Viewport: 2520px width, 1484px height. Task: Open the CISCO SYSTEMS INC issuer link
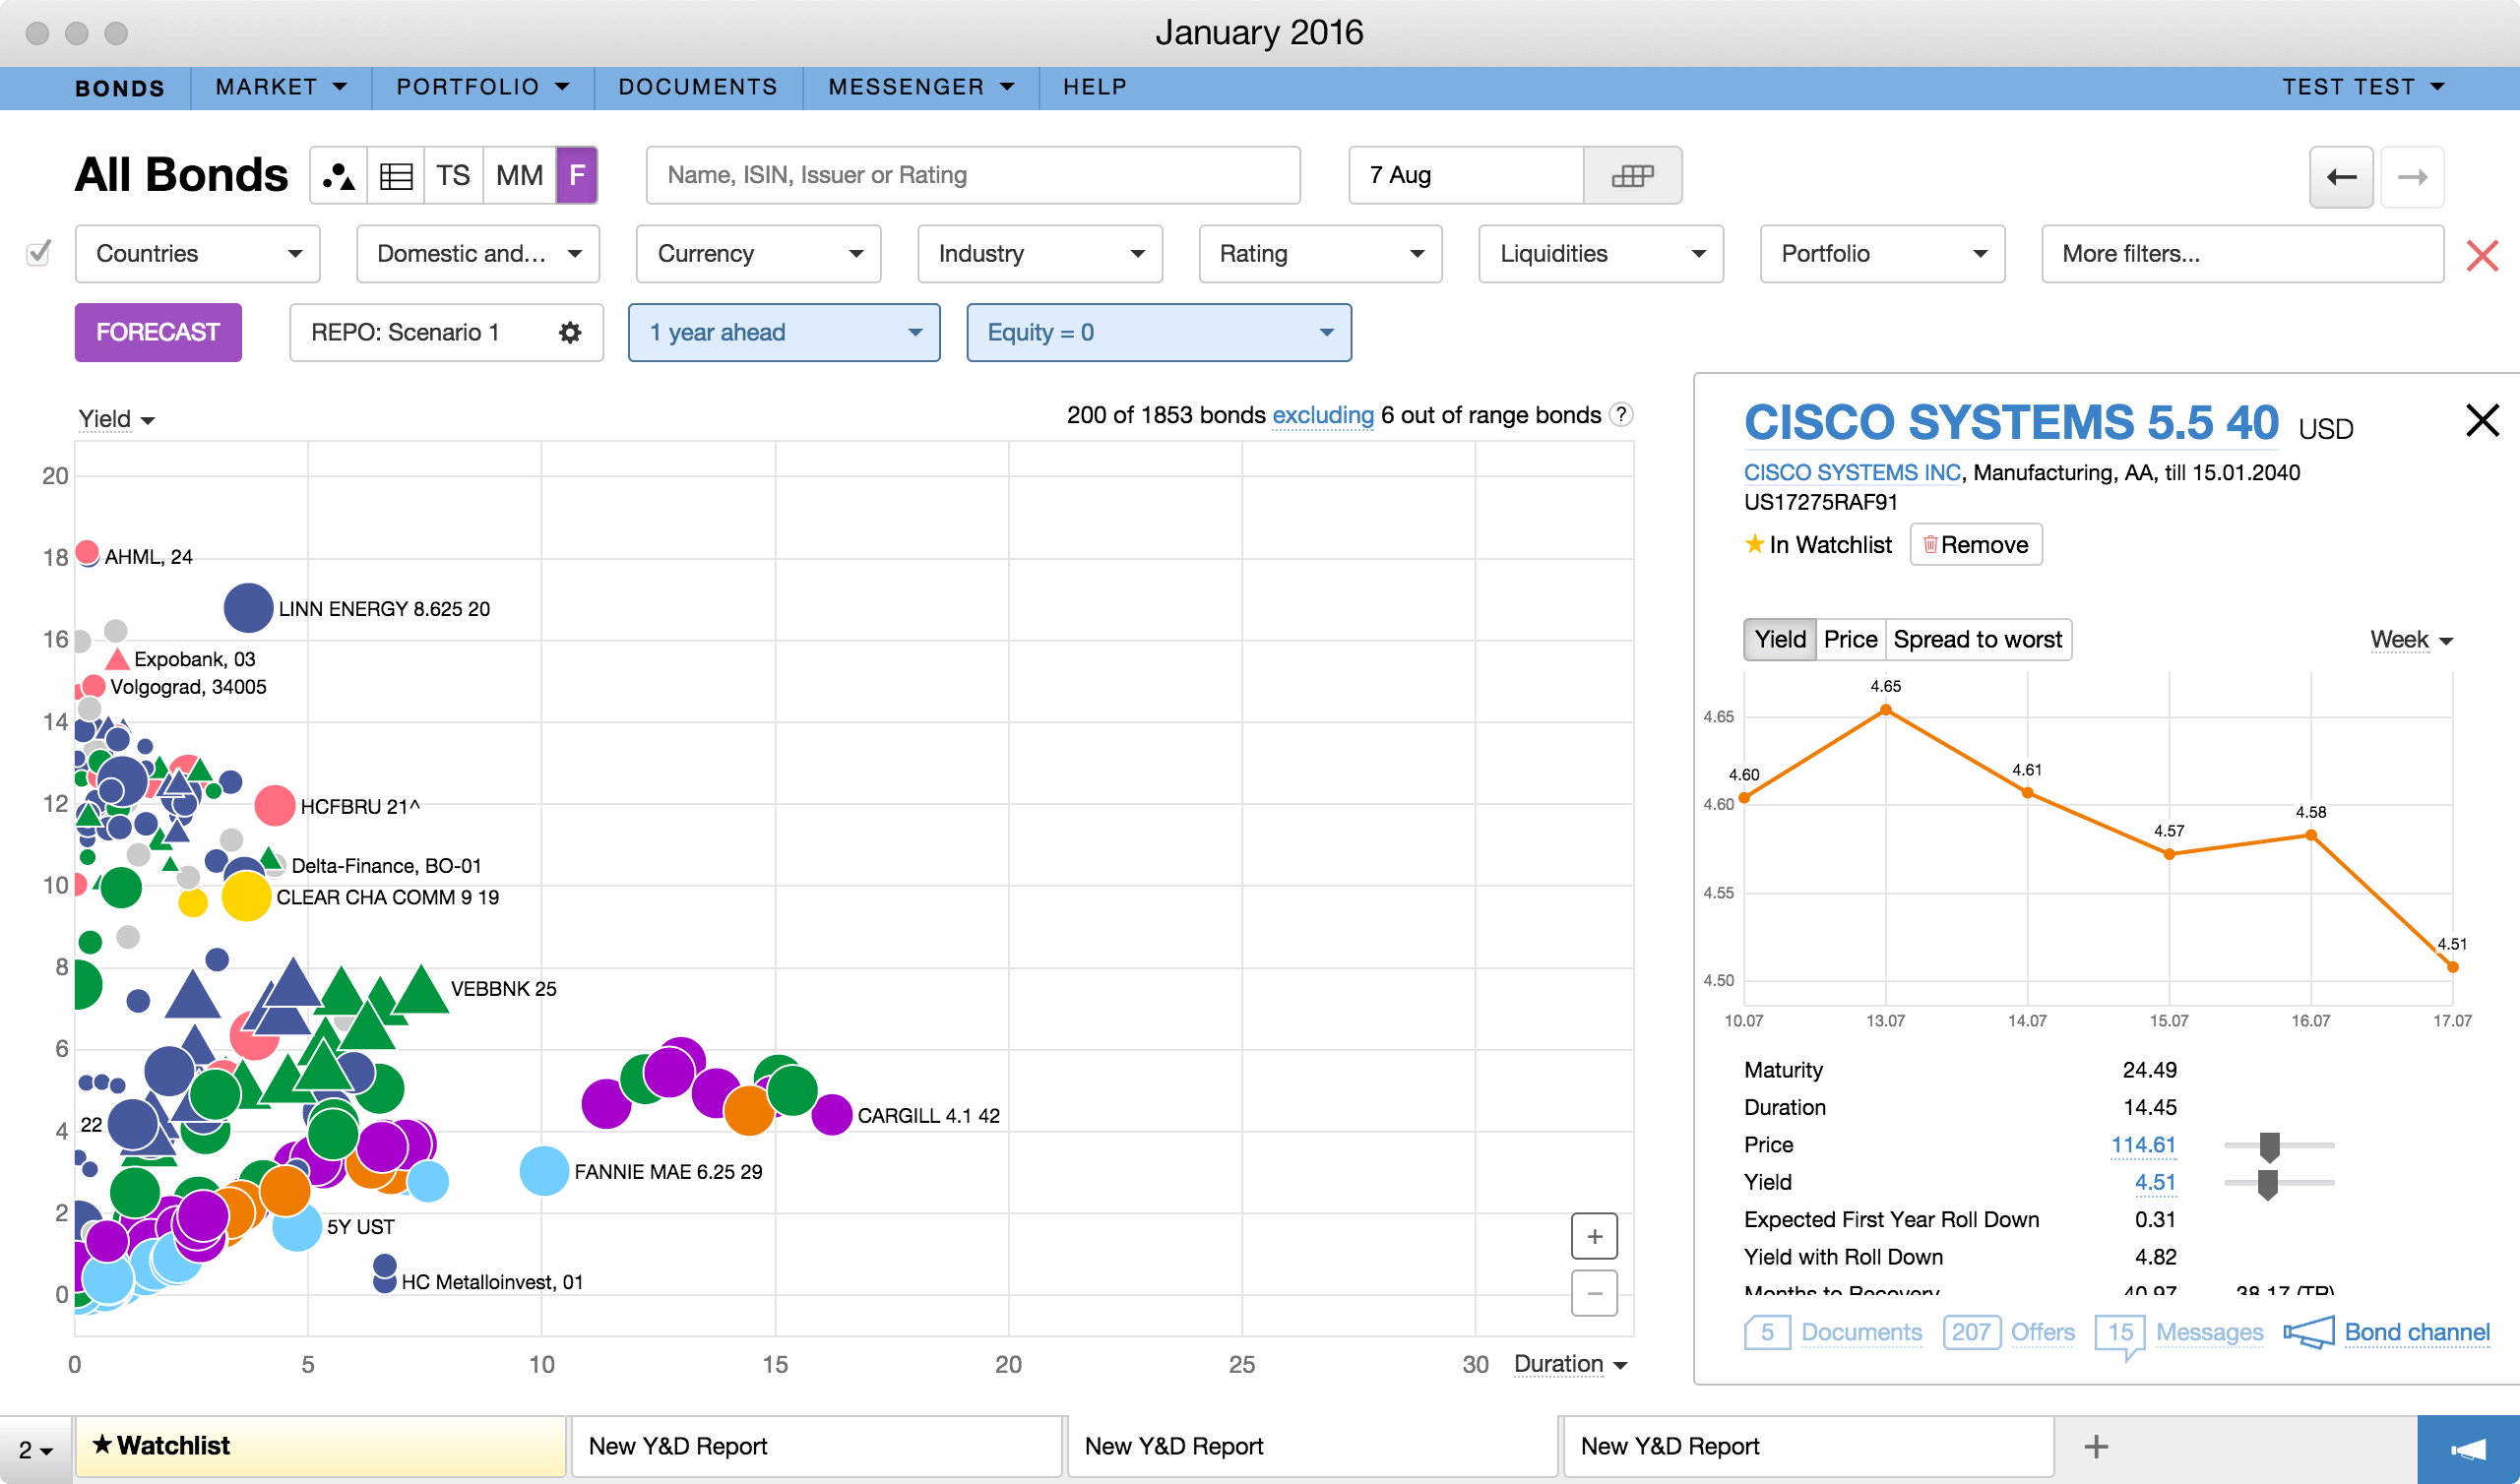[x=1852, y=472]
